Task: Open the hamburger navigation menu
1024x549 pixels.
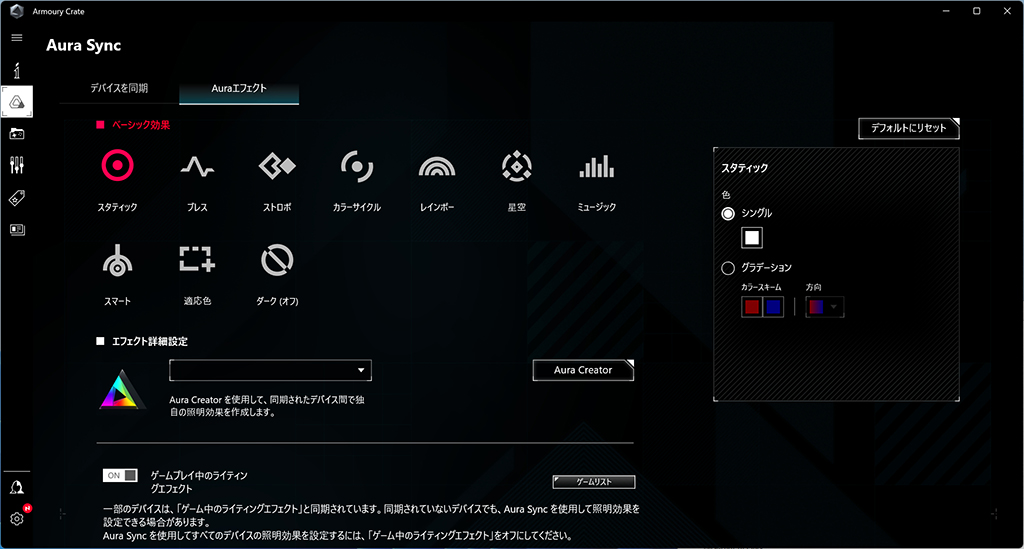Action: 17,38
